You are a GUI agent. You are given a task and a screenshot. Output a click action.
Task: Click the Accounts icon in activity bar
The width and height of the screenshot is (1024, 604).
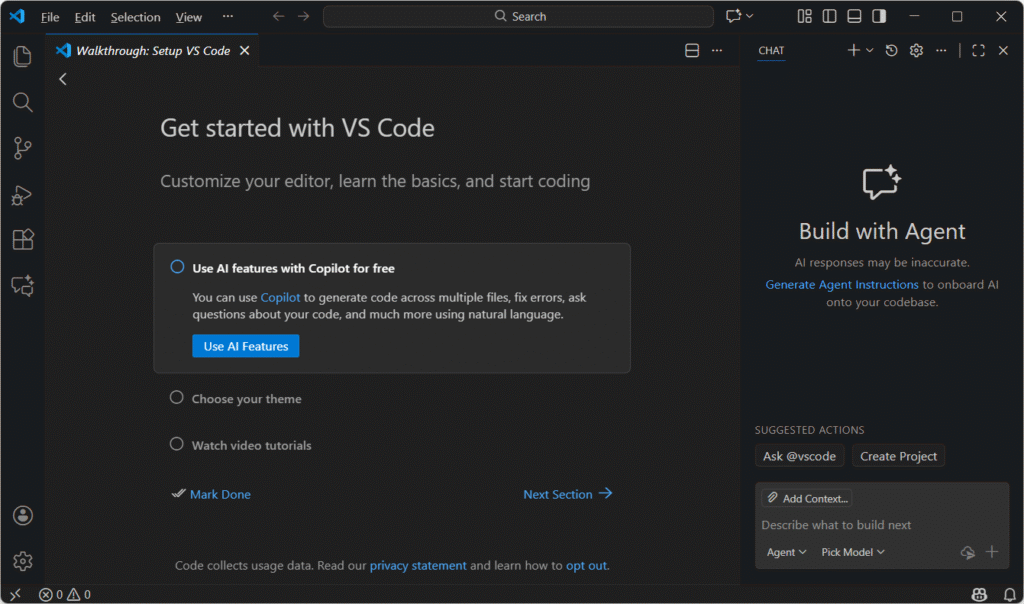(x=22, y=515)
